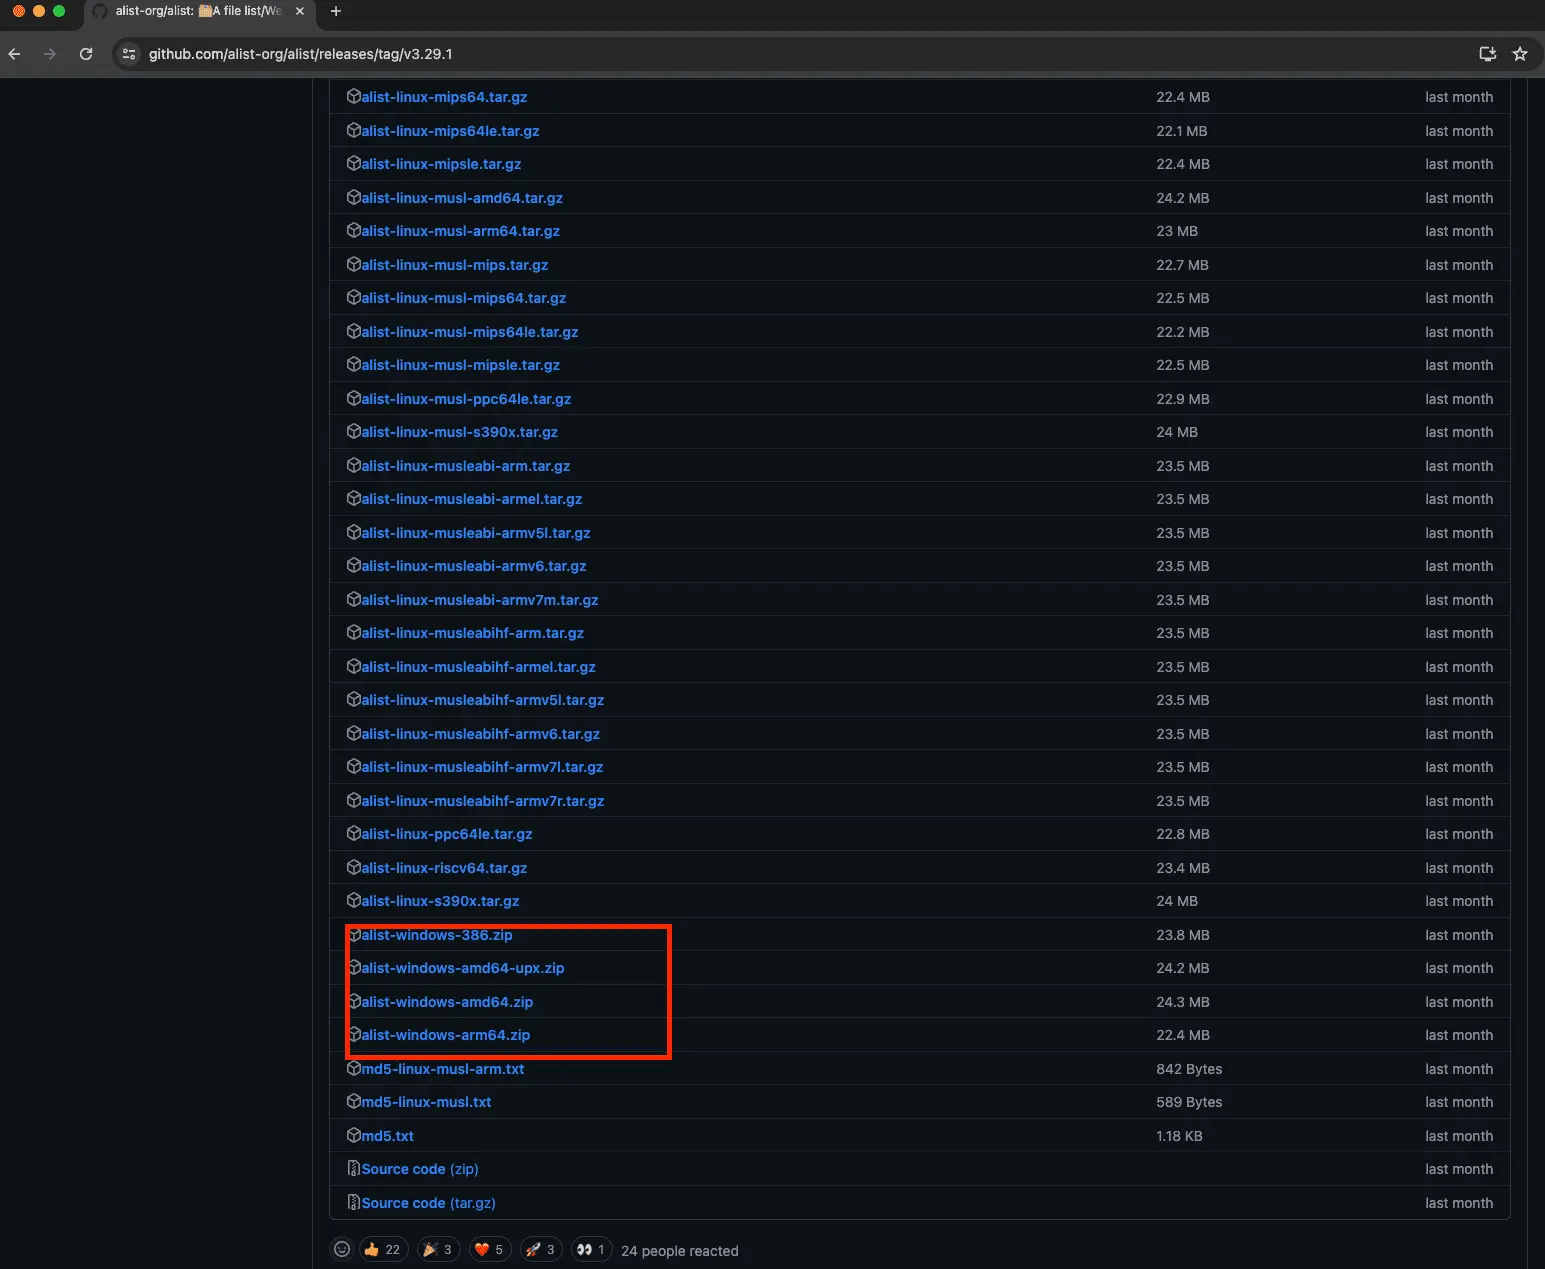Reload the page with refresh icon

point(86,54)
